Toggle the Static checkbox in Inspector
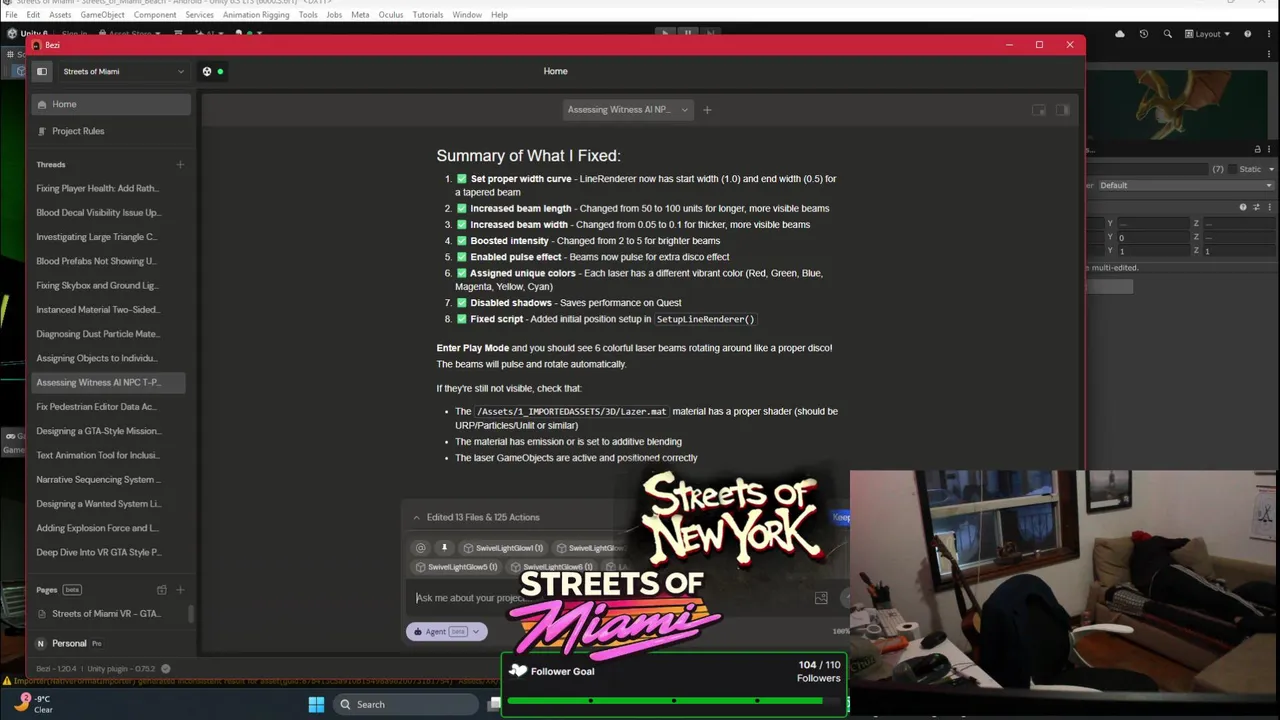This screenshot has width=1280, height=720. pyautogui.click(x=1232, y=169)
